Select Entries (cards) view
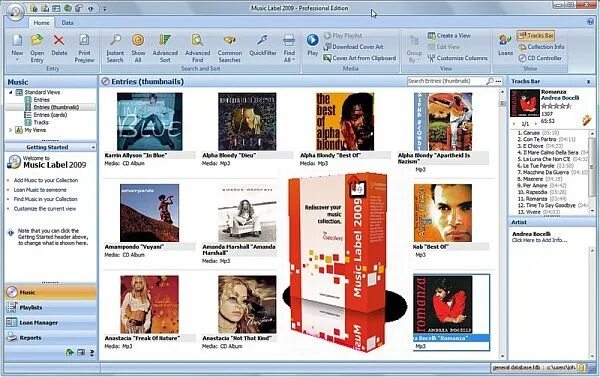This screenshot has height=377, width=600. tap(50, 115)
